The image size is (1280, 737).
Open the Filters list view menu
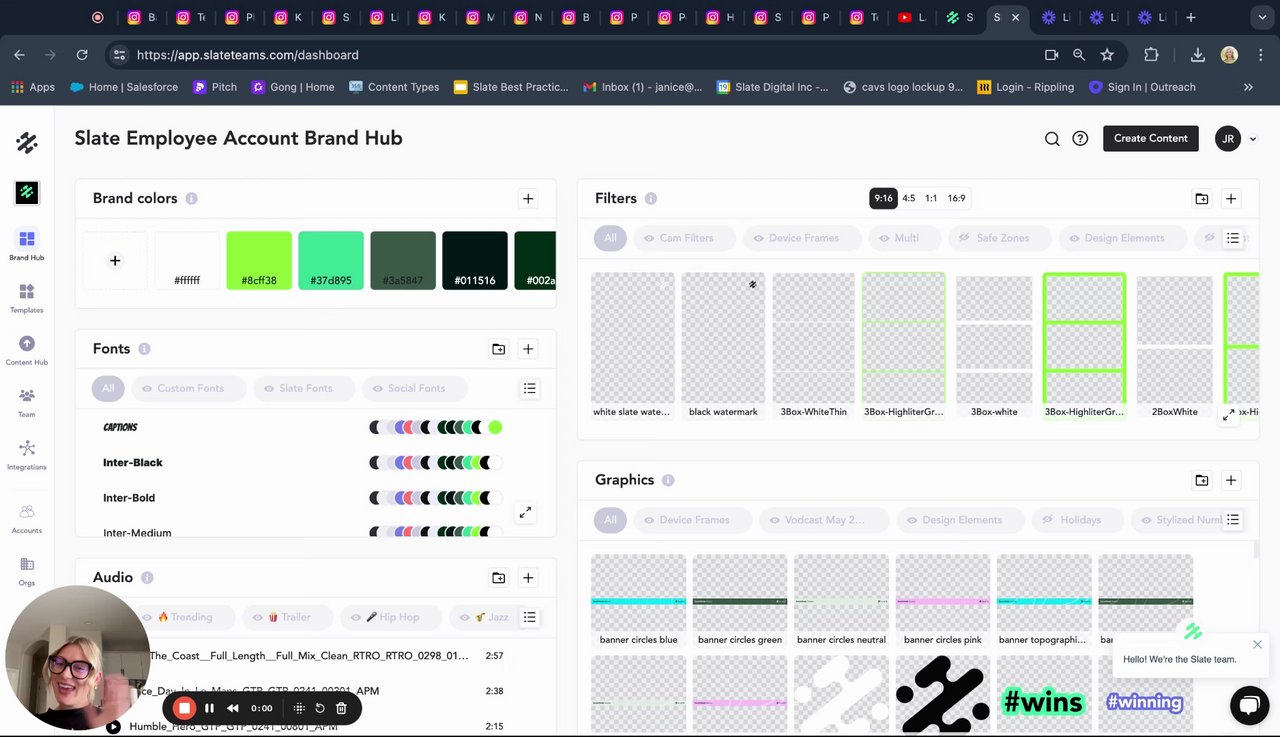click(x=1233, y=238)
